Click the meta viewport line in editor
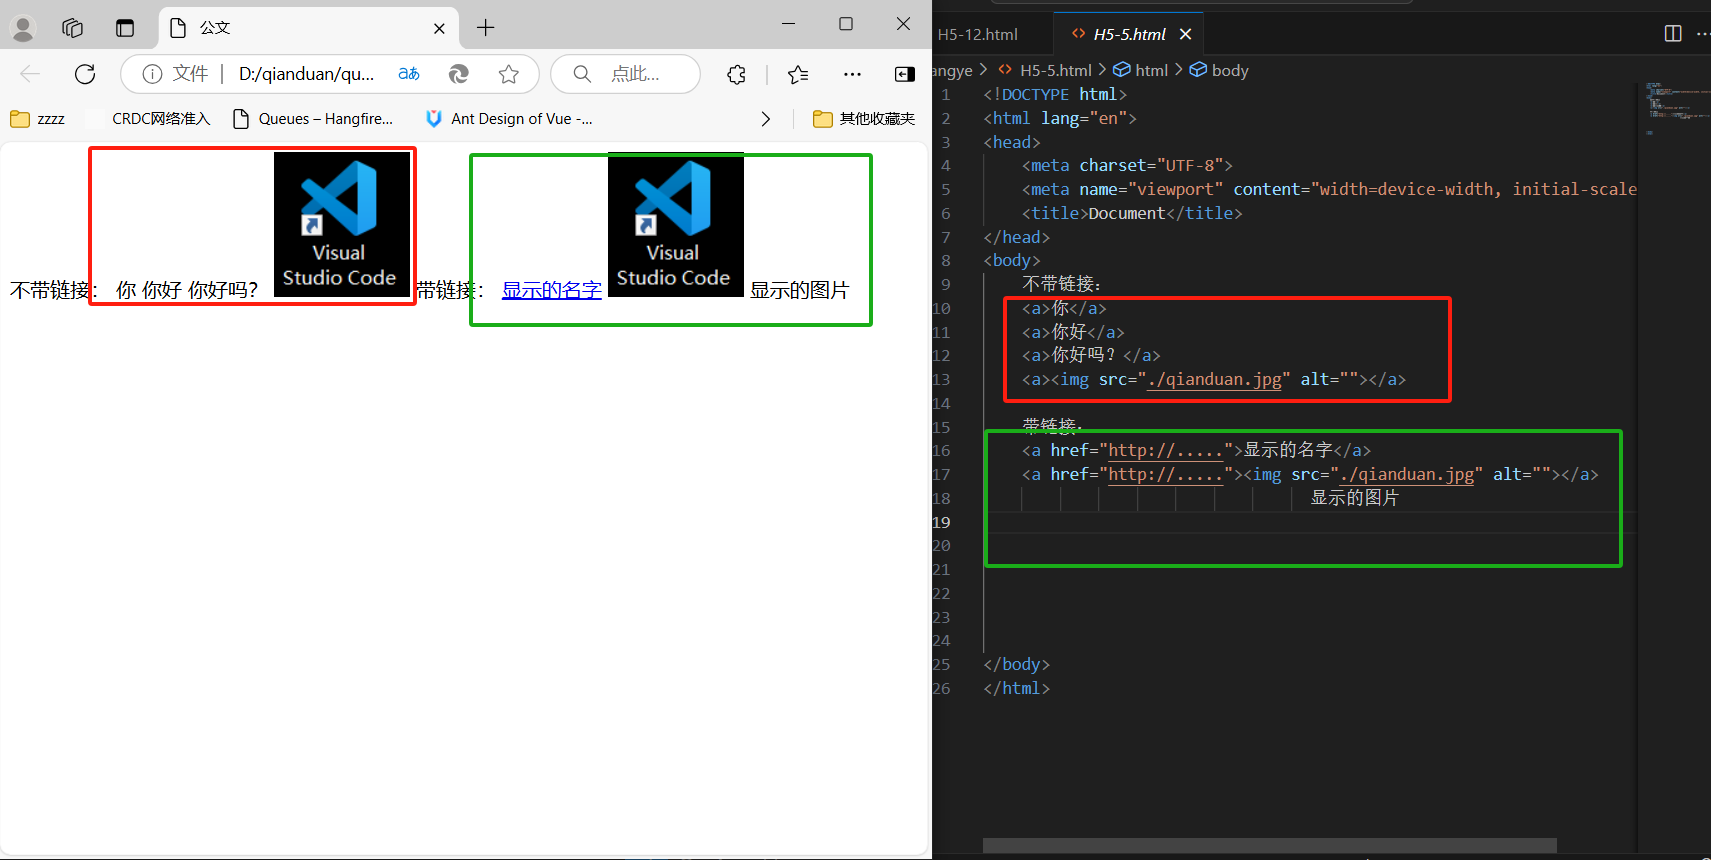The height and width of the screenshot is (860, 1711). pos(1329,189)
